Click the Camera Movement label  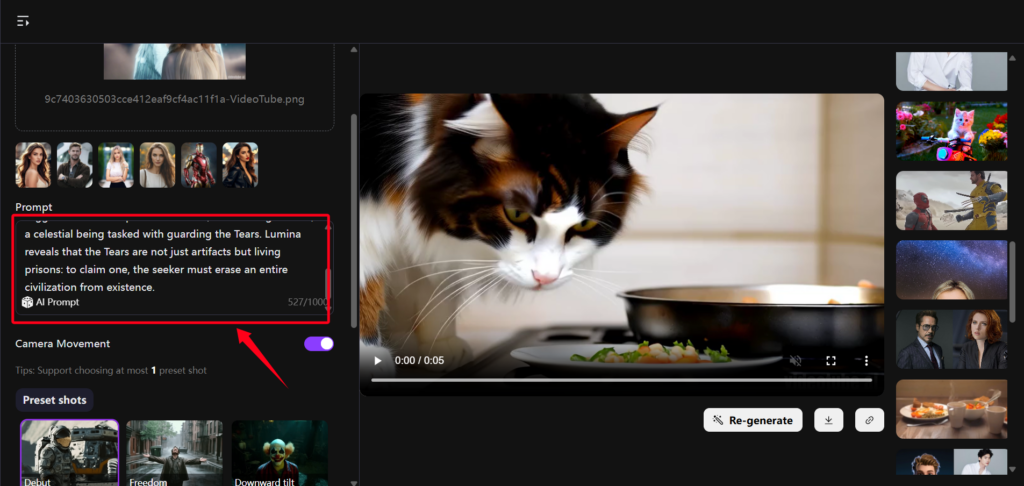tap(63, 344)
